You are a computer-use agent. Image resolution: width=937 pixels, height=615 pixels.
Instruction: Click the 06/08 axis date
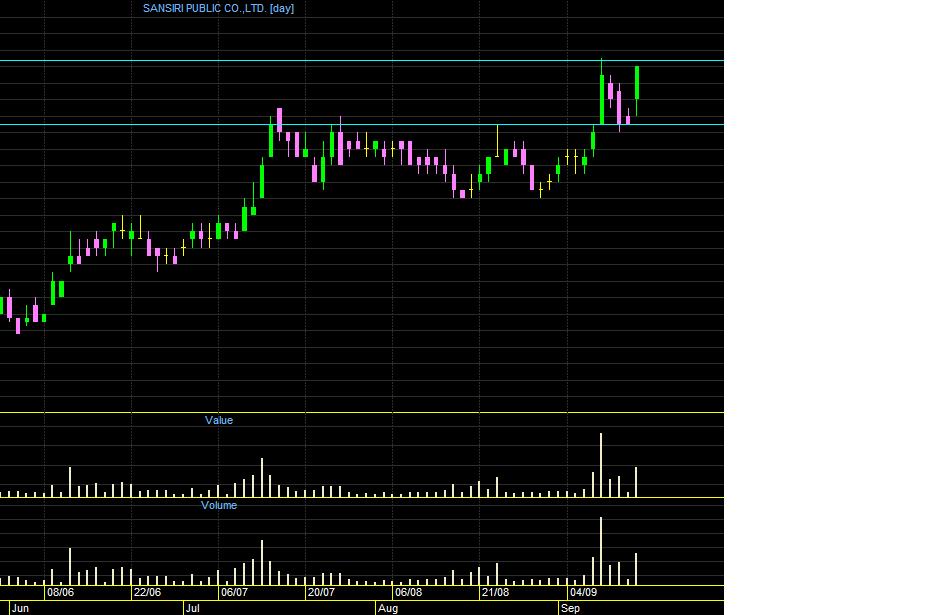tap(408, 592)
